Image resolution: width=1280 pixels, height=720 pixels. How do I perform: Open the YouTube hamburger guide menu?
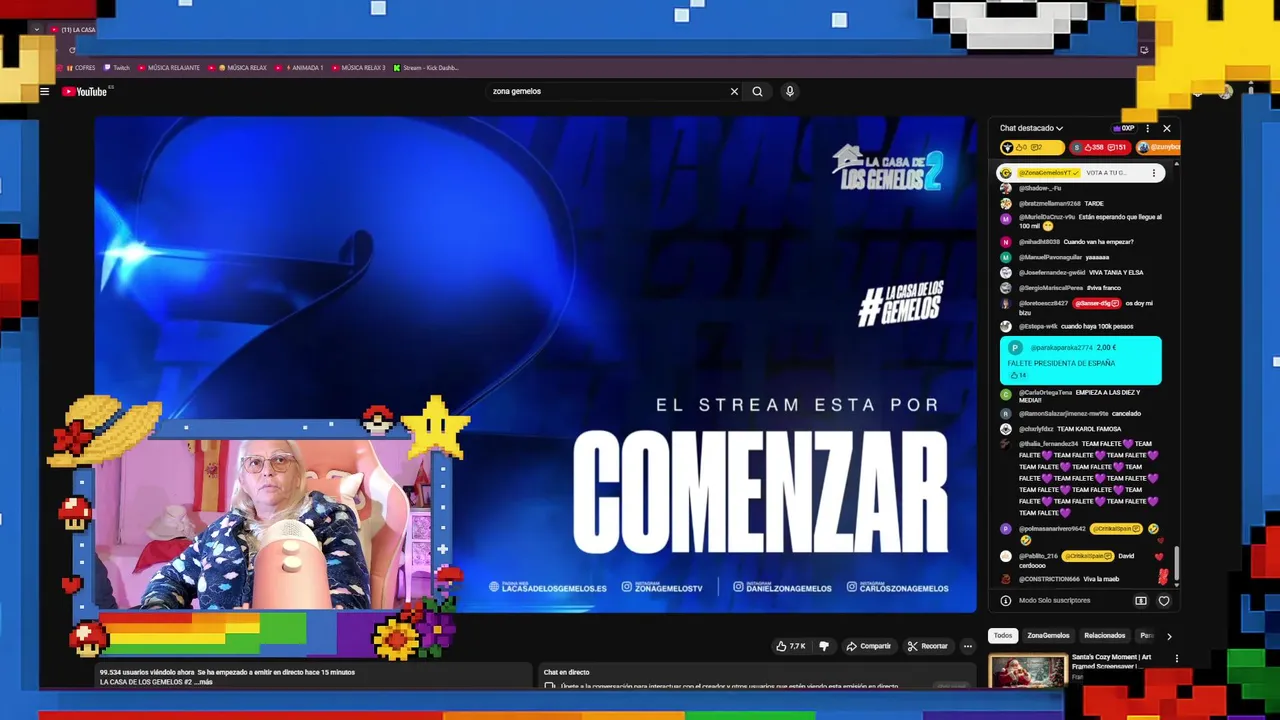(44, 91)
